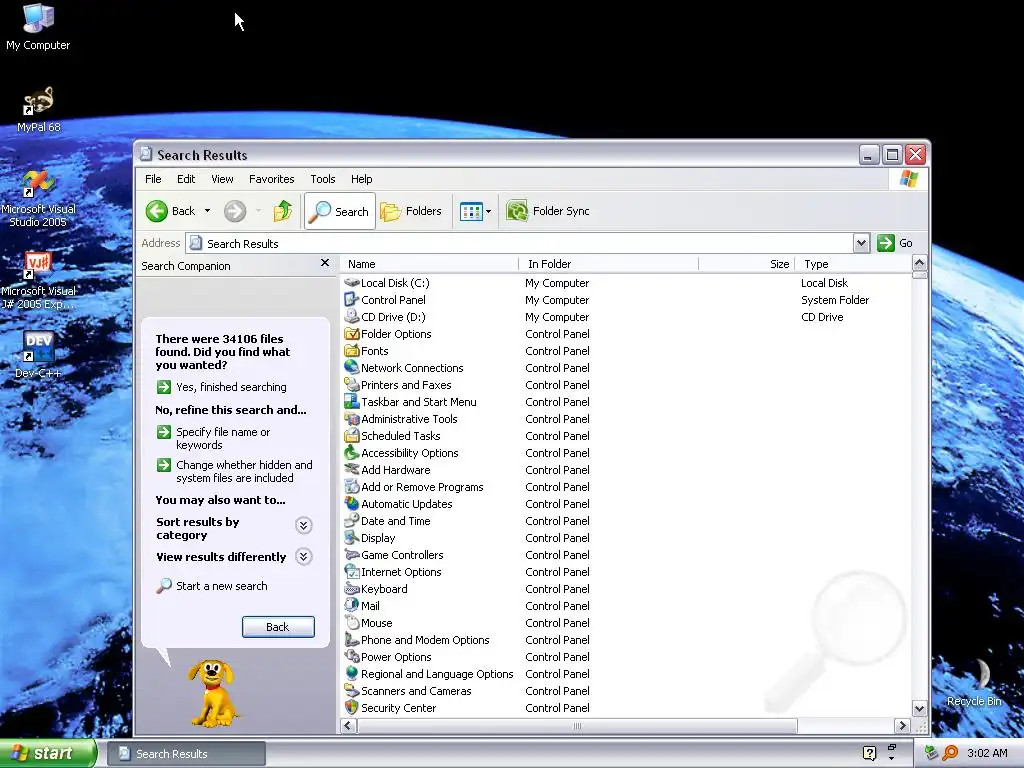
Task: Select the Network Connections icon
Action: pyautogui.click(x=352, y=368)
